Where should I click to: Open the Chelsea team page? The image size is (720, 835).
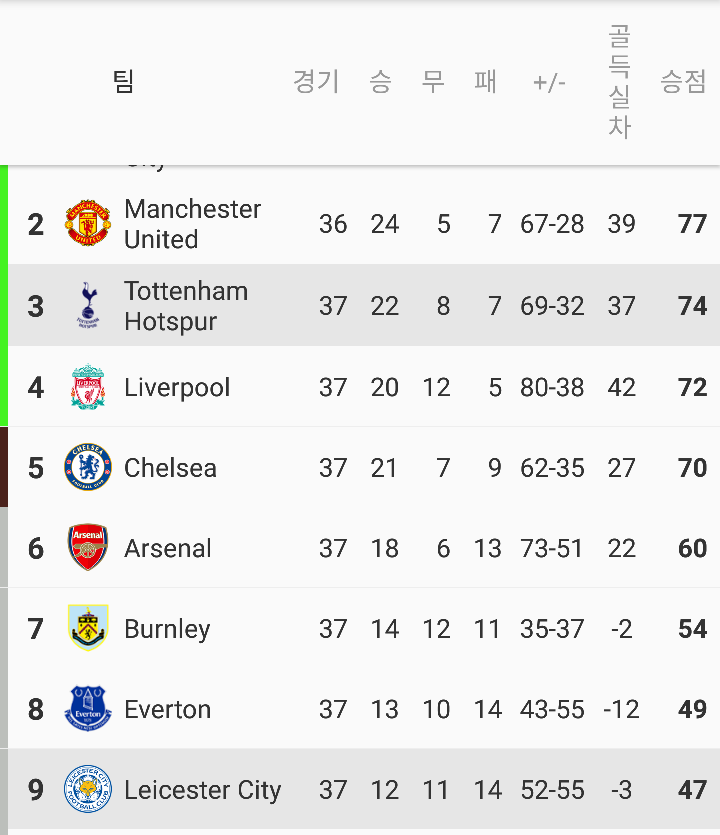point(170,468)
